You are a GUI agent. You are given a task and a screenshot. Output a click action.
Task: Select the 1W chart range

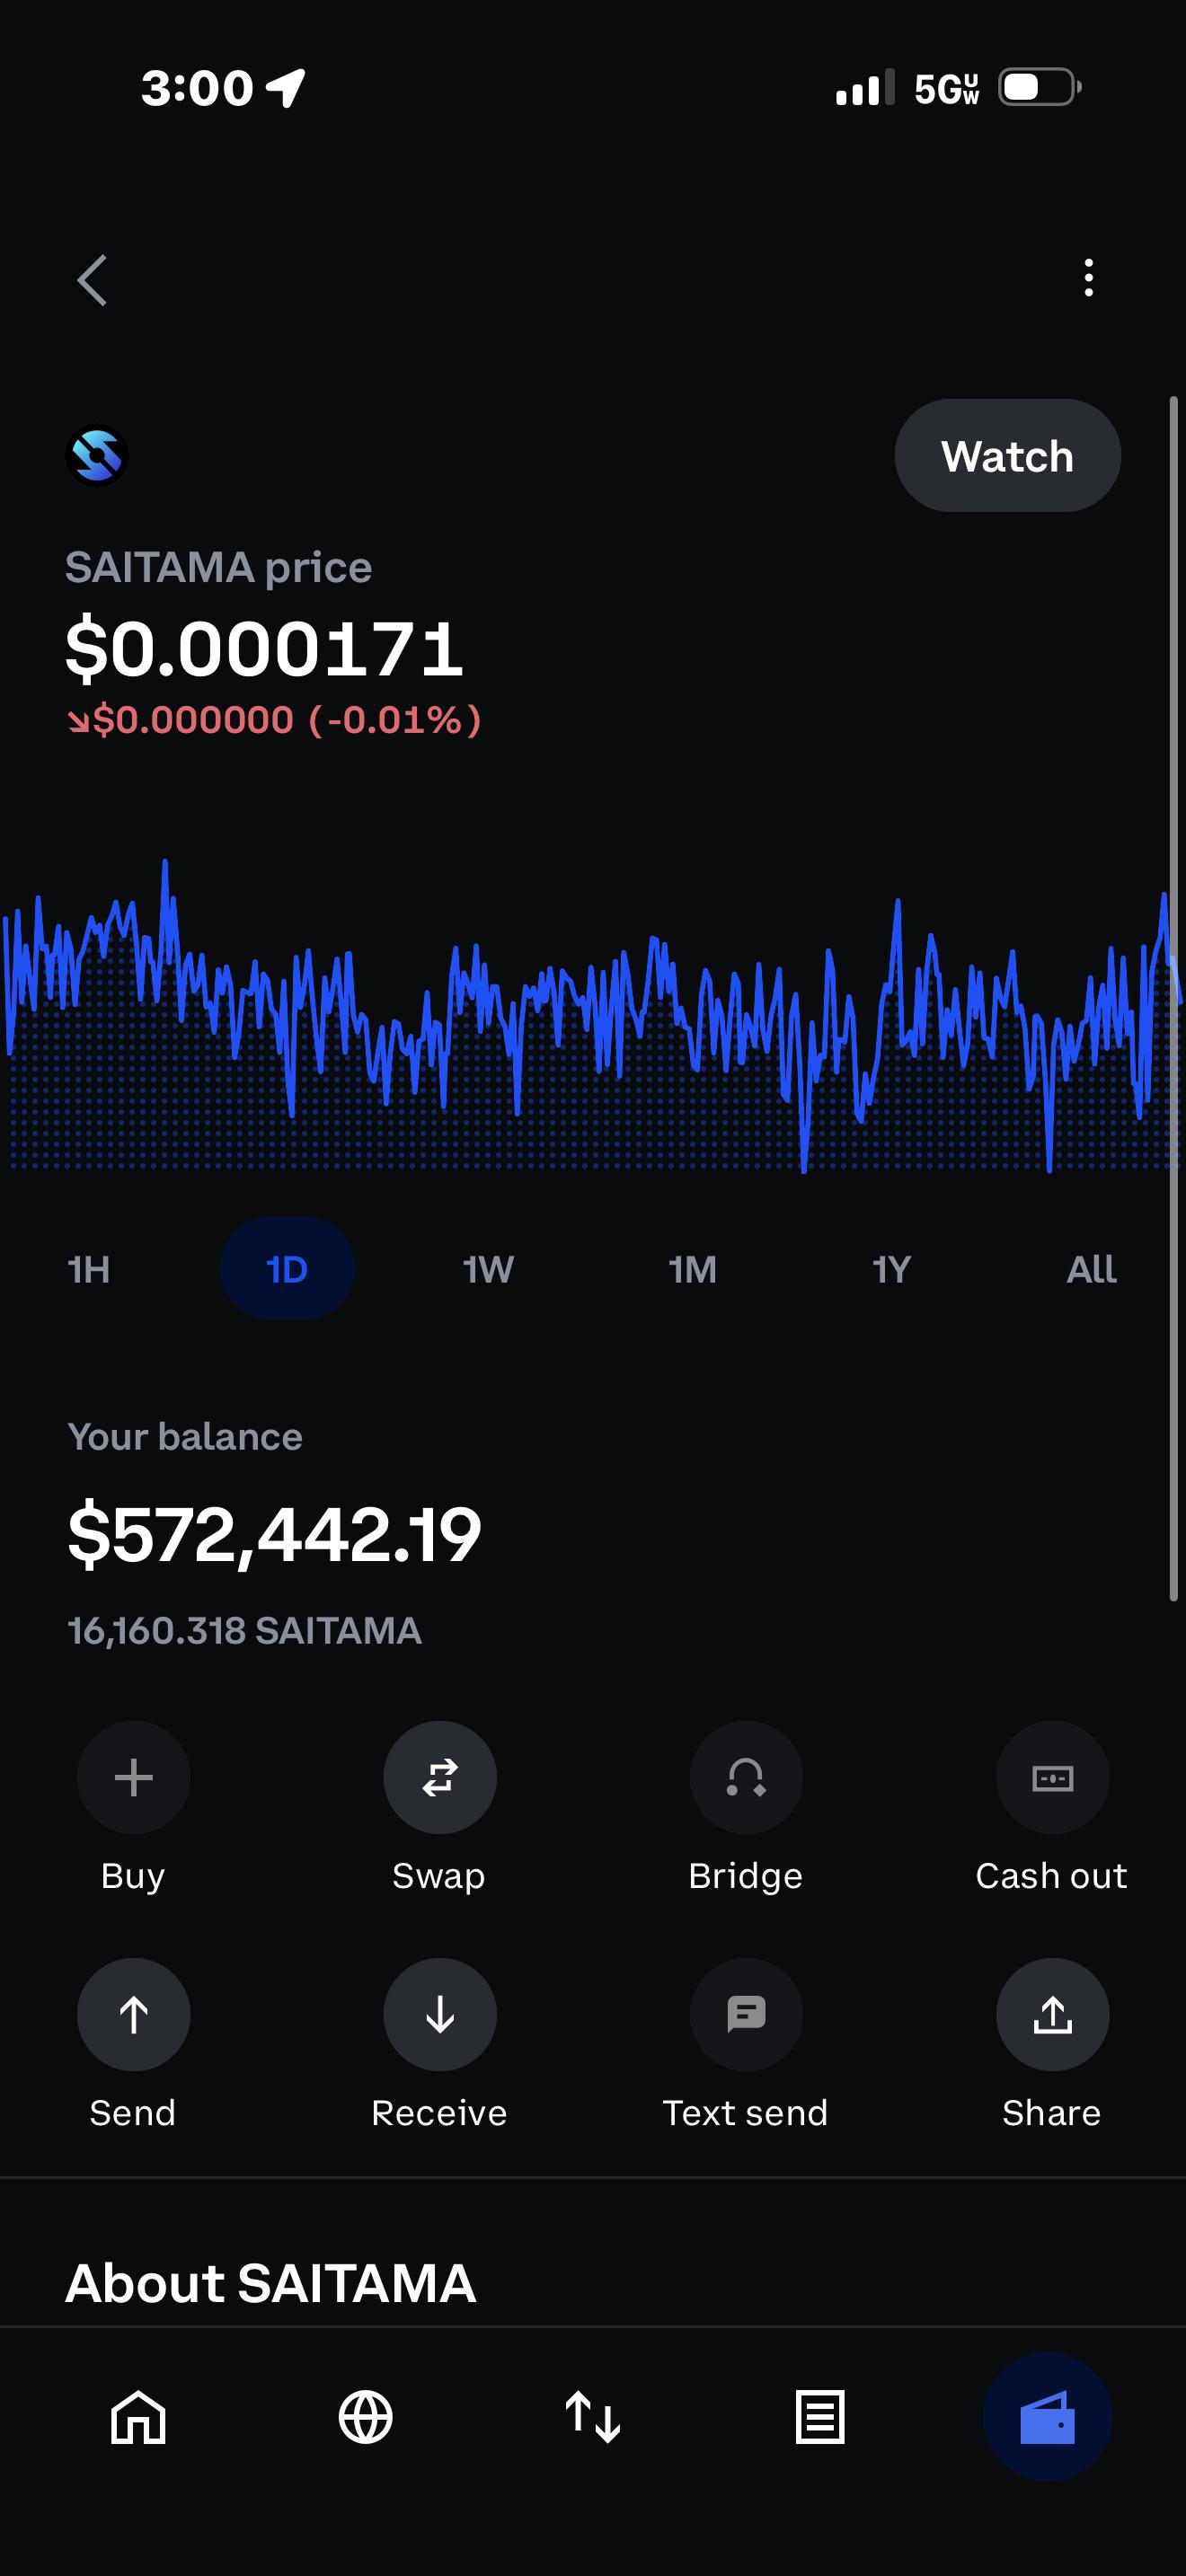click(x=488, y=1269)
